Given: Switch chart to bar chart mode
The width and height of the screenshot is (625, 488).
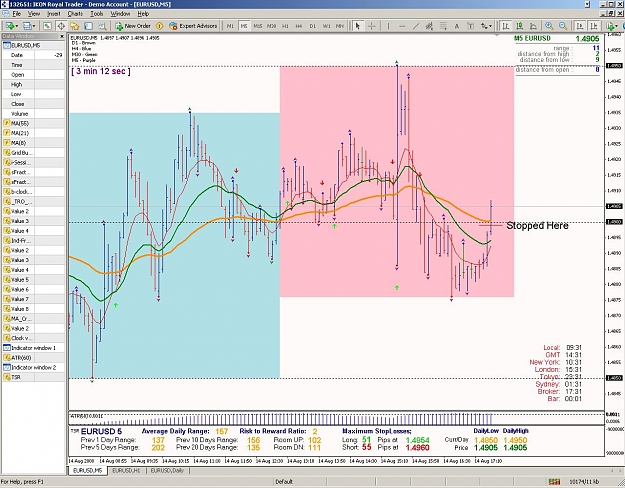Looking at the screenshot, I should coord(506,26).
